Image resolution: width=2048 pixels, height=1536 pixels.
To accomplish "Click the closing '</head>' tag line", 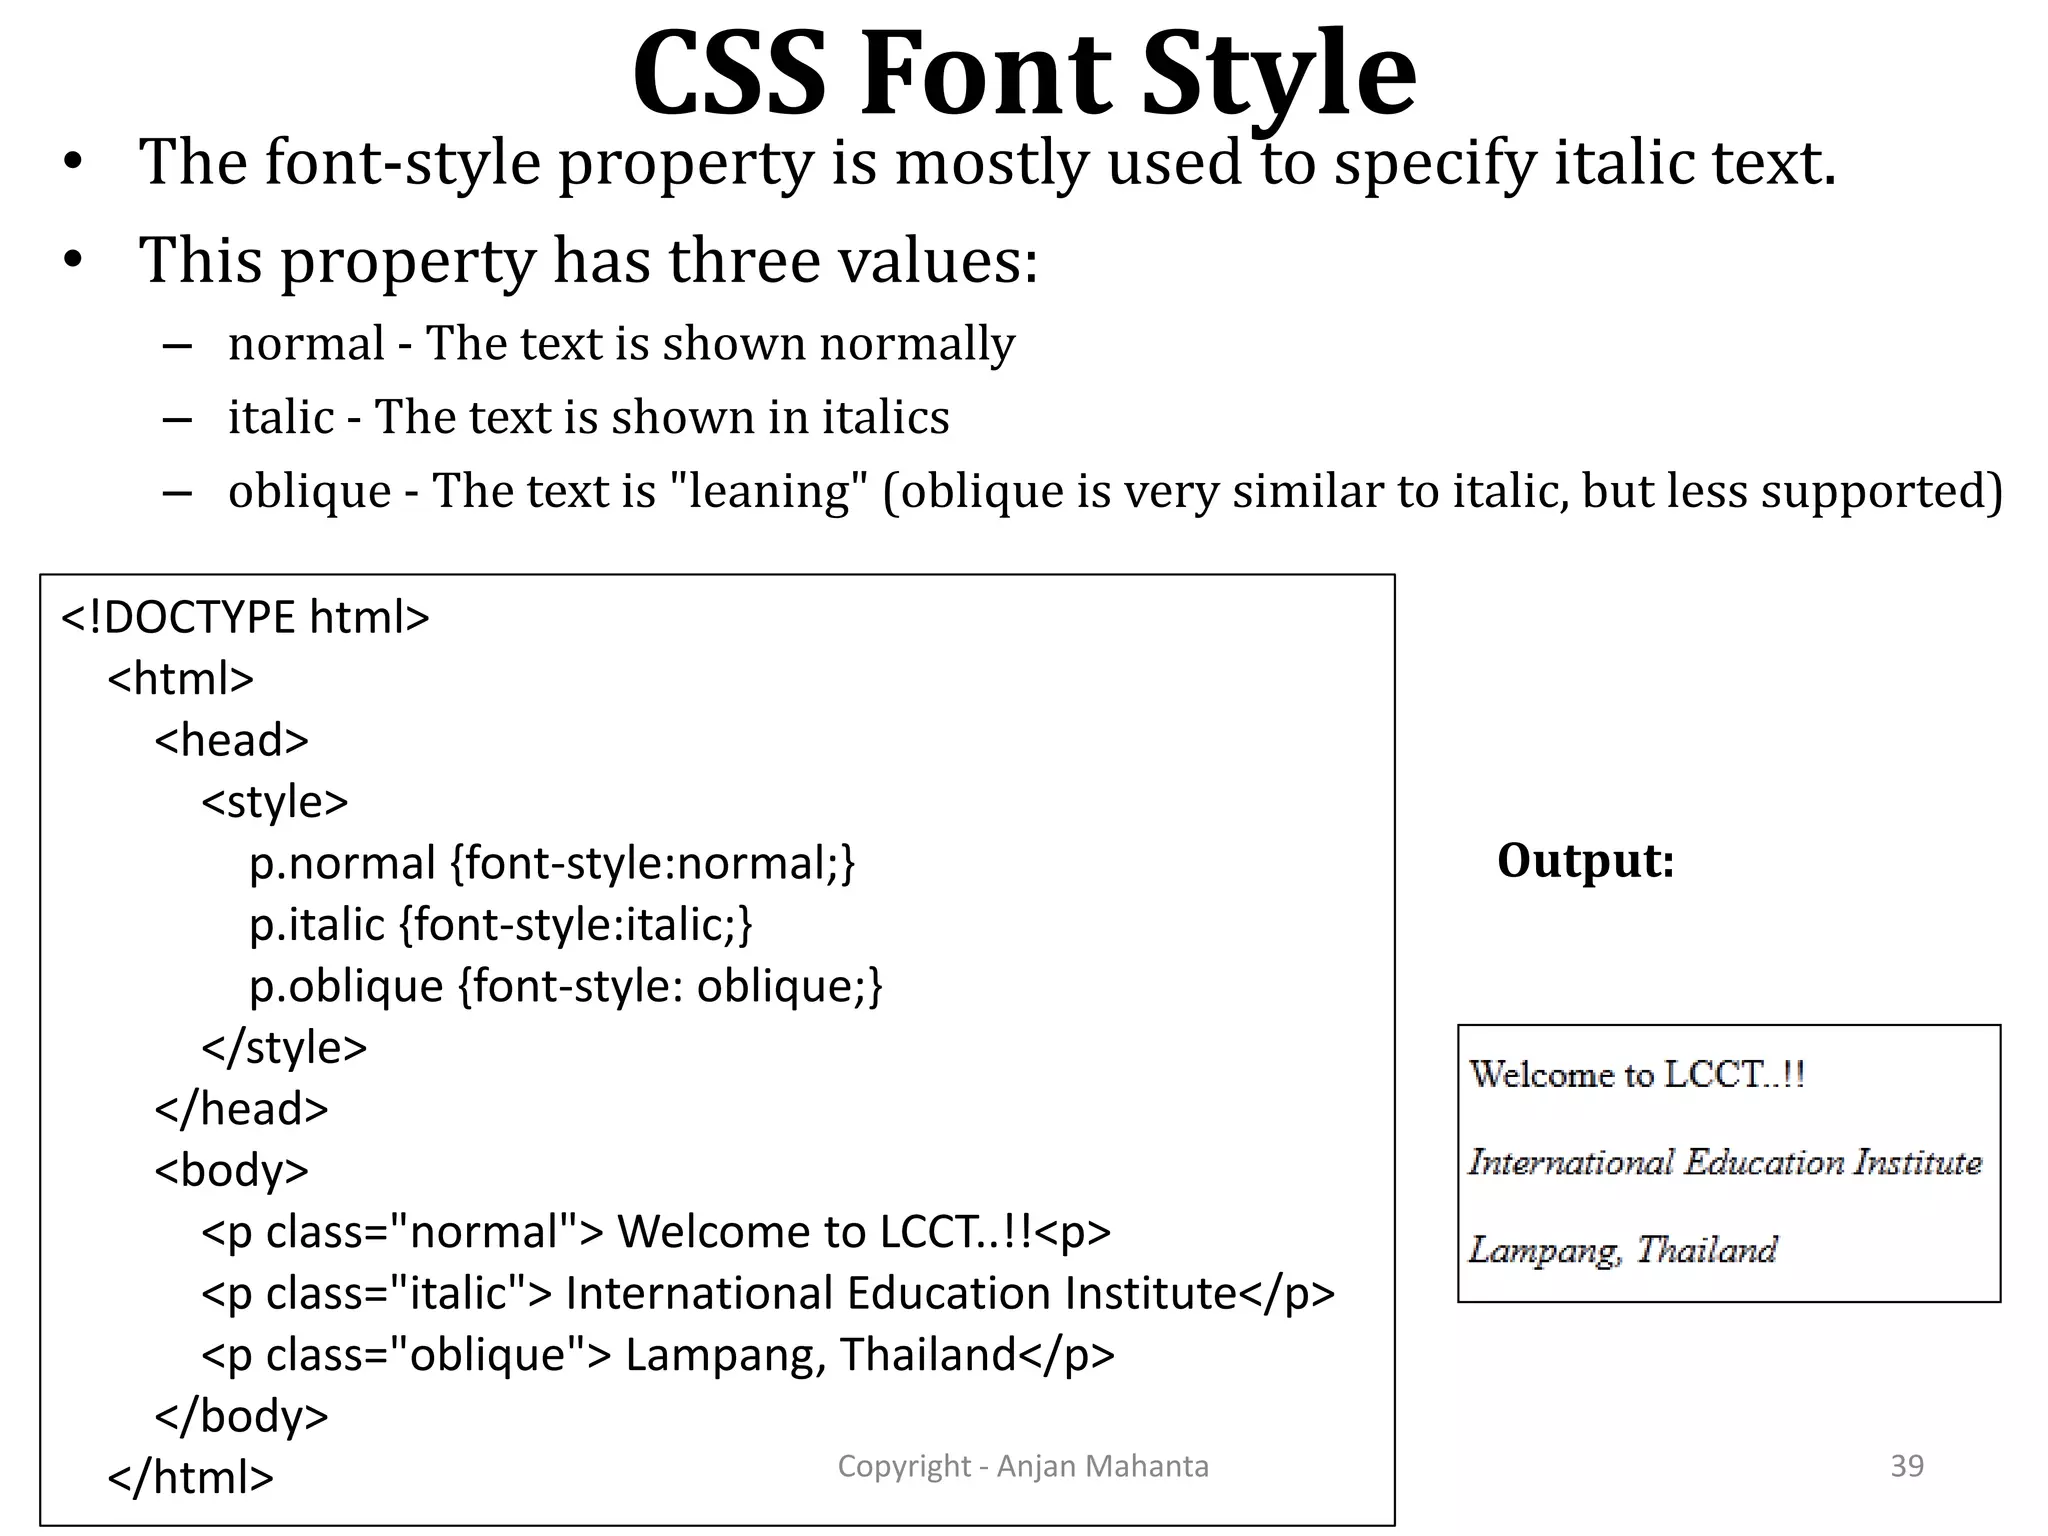I will pyautogui.click(x=242, y=1109).
